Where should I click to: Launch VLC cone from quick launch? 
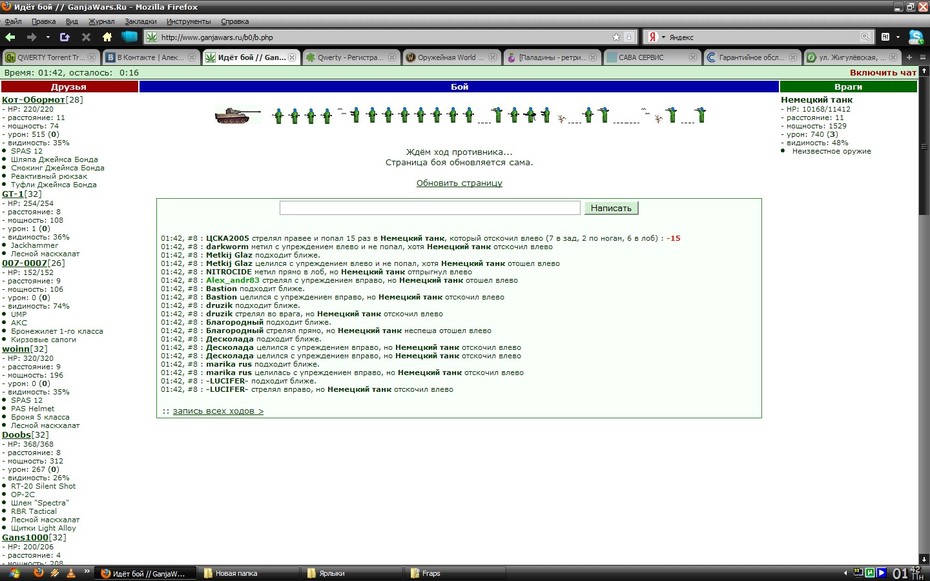coord(71,573)
